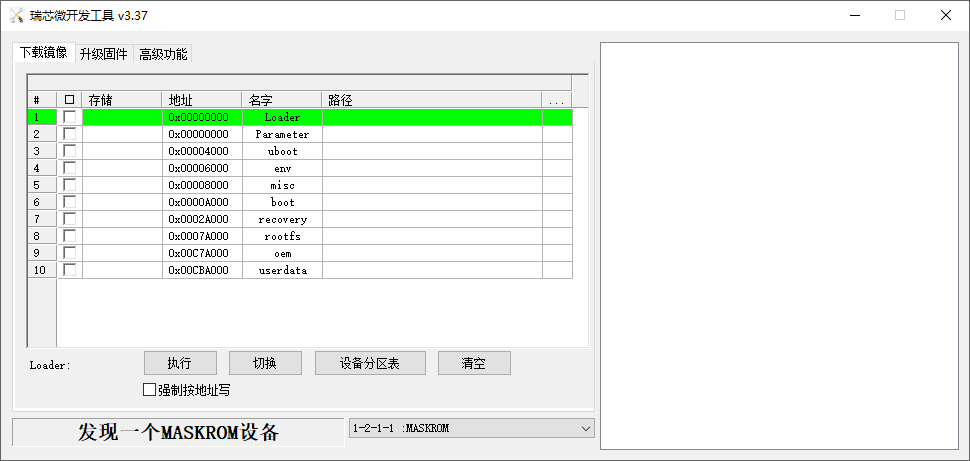Image resolution: width=970 pixels, height=461 pixels.
Task: Click the 执行 button
Action: click(180, 363)
